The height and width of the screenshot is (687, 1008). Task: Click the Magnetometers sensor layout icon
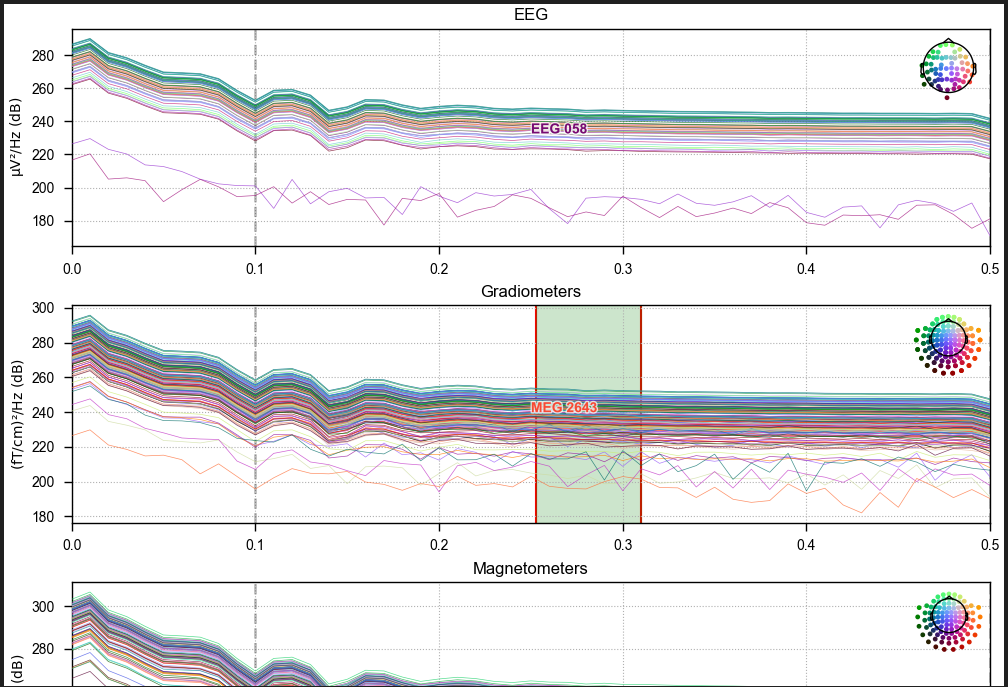pos(948,621)
